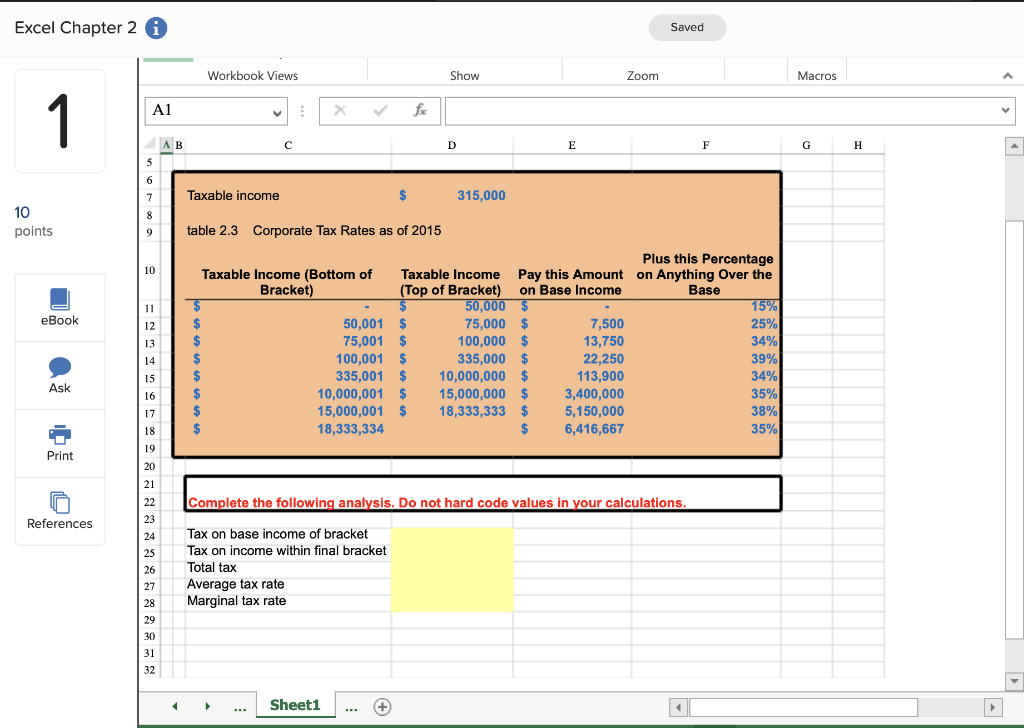1024x728 pixels.
Task: Add a new sheet with the plus icon
Action: pyautogui.click(x=381, y=705)
